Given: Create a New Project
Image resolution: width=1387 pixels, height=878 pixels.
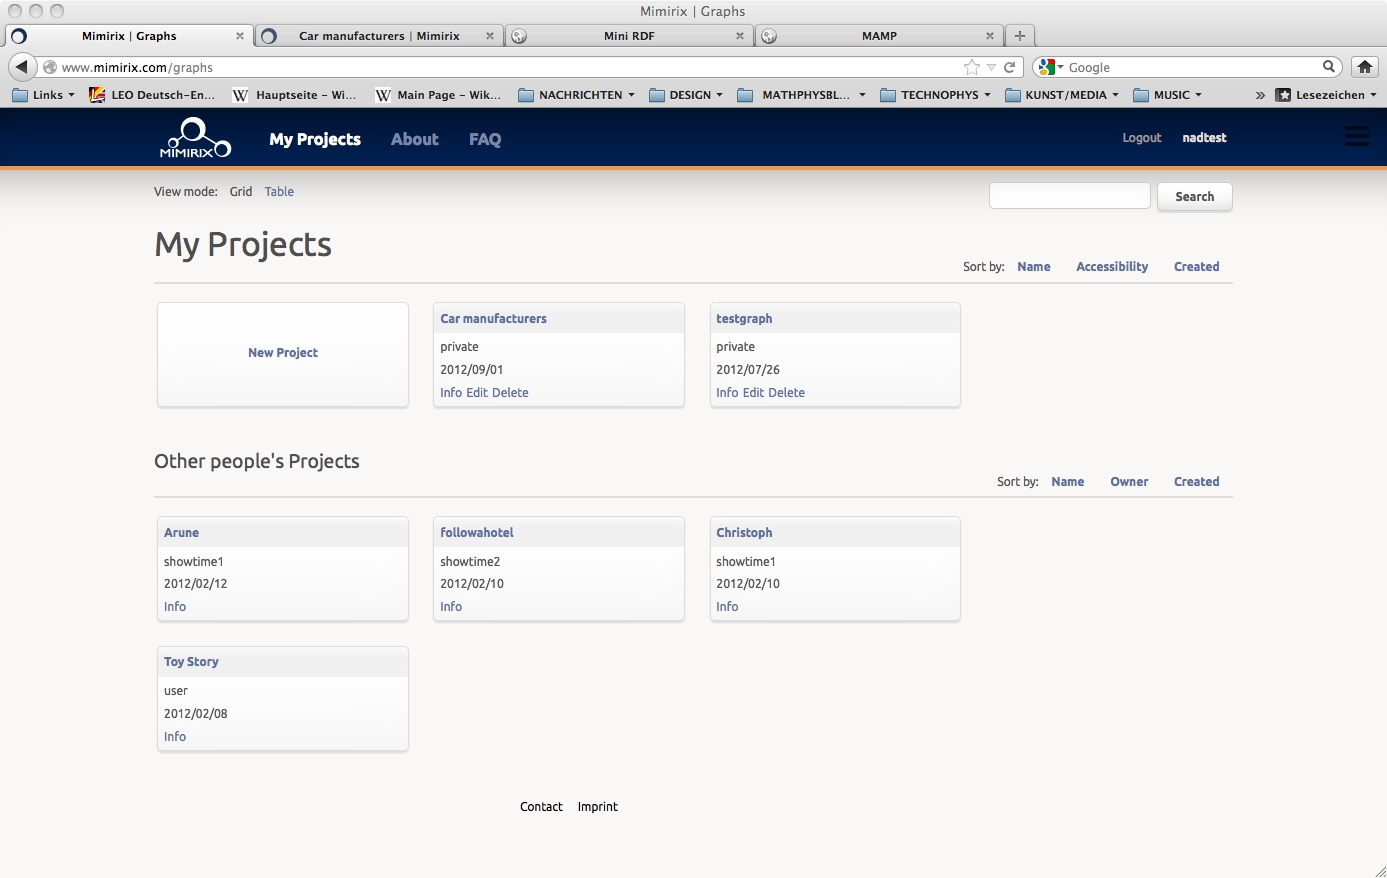Looking at the screenshot, I should tap(283, 353).
